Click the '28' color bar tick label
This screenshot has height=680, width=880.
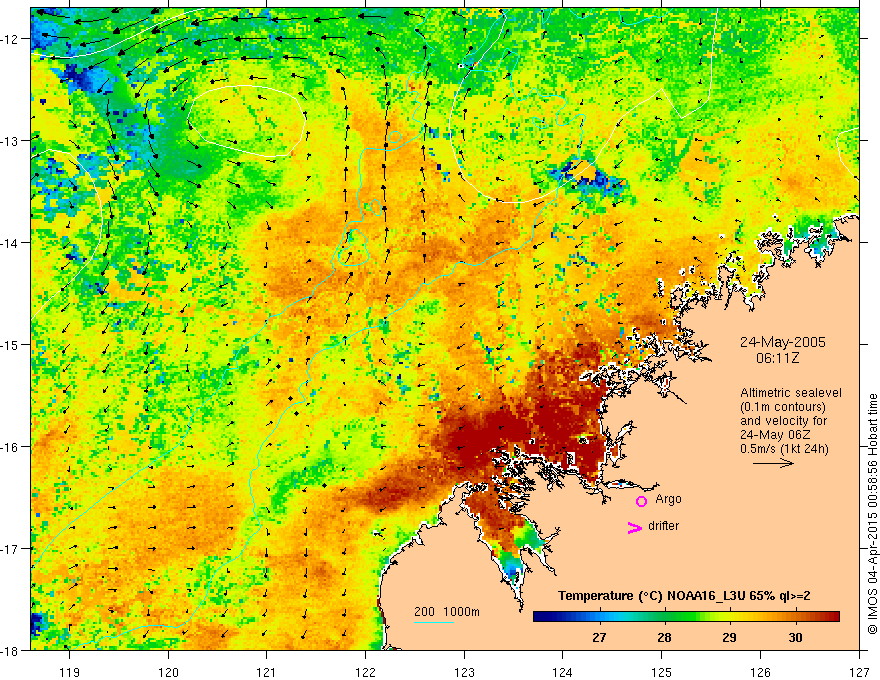pyautogui.click(x=664, y=637)
